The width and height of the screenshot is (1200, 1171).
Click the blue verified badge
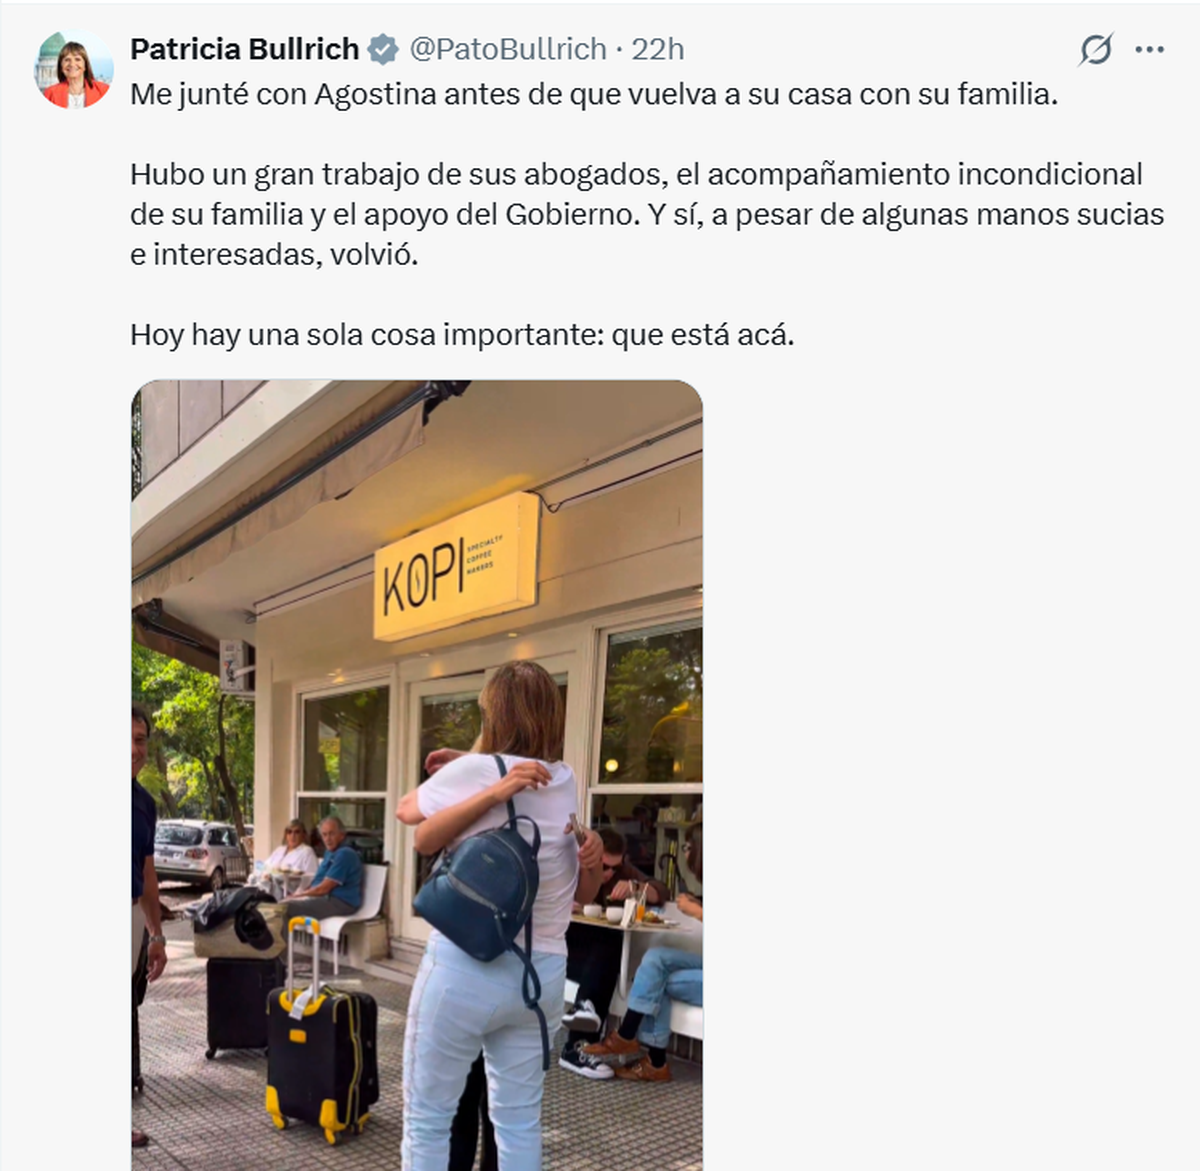(x=383, y=49)
